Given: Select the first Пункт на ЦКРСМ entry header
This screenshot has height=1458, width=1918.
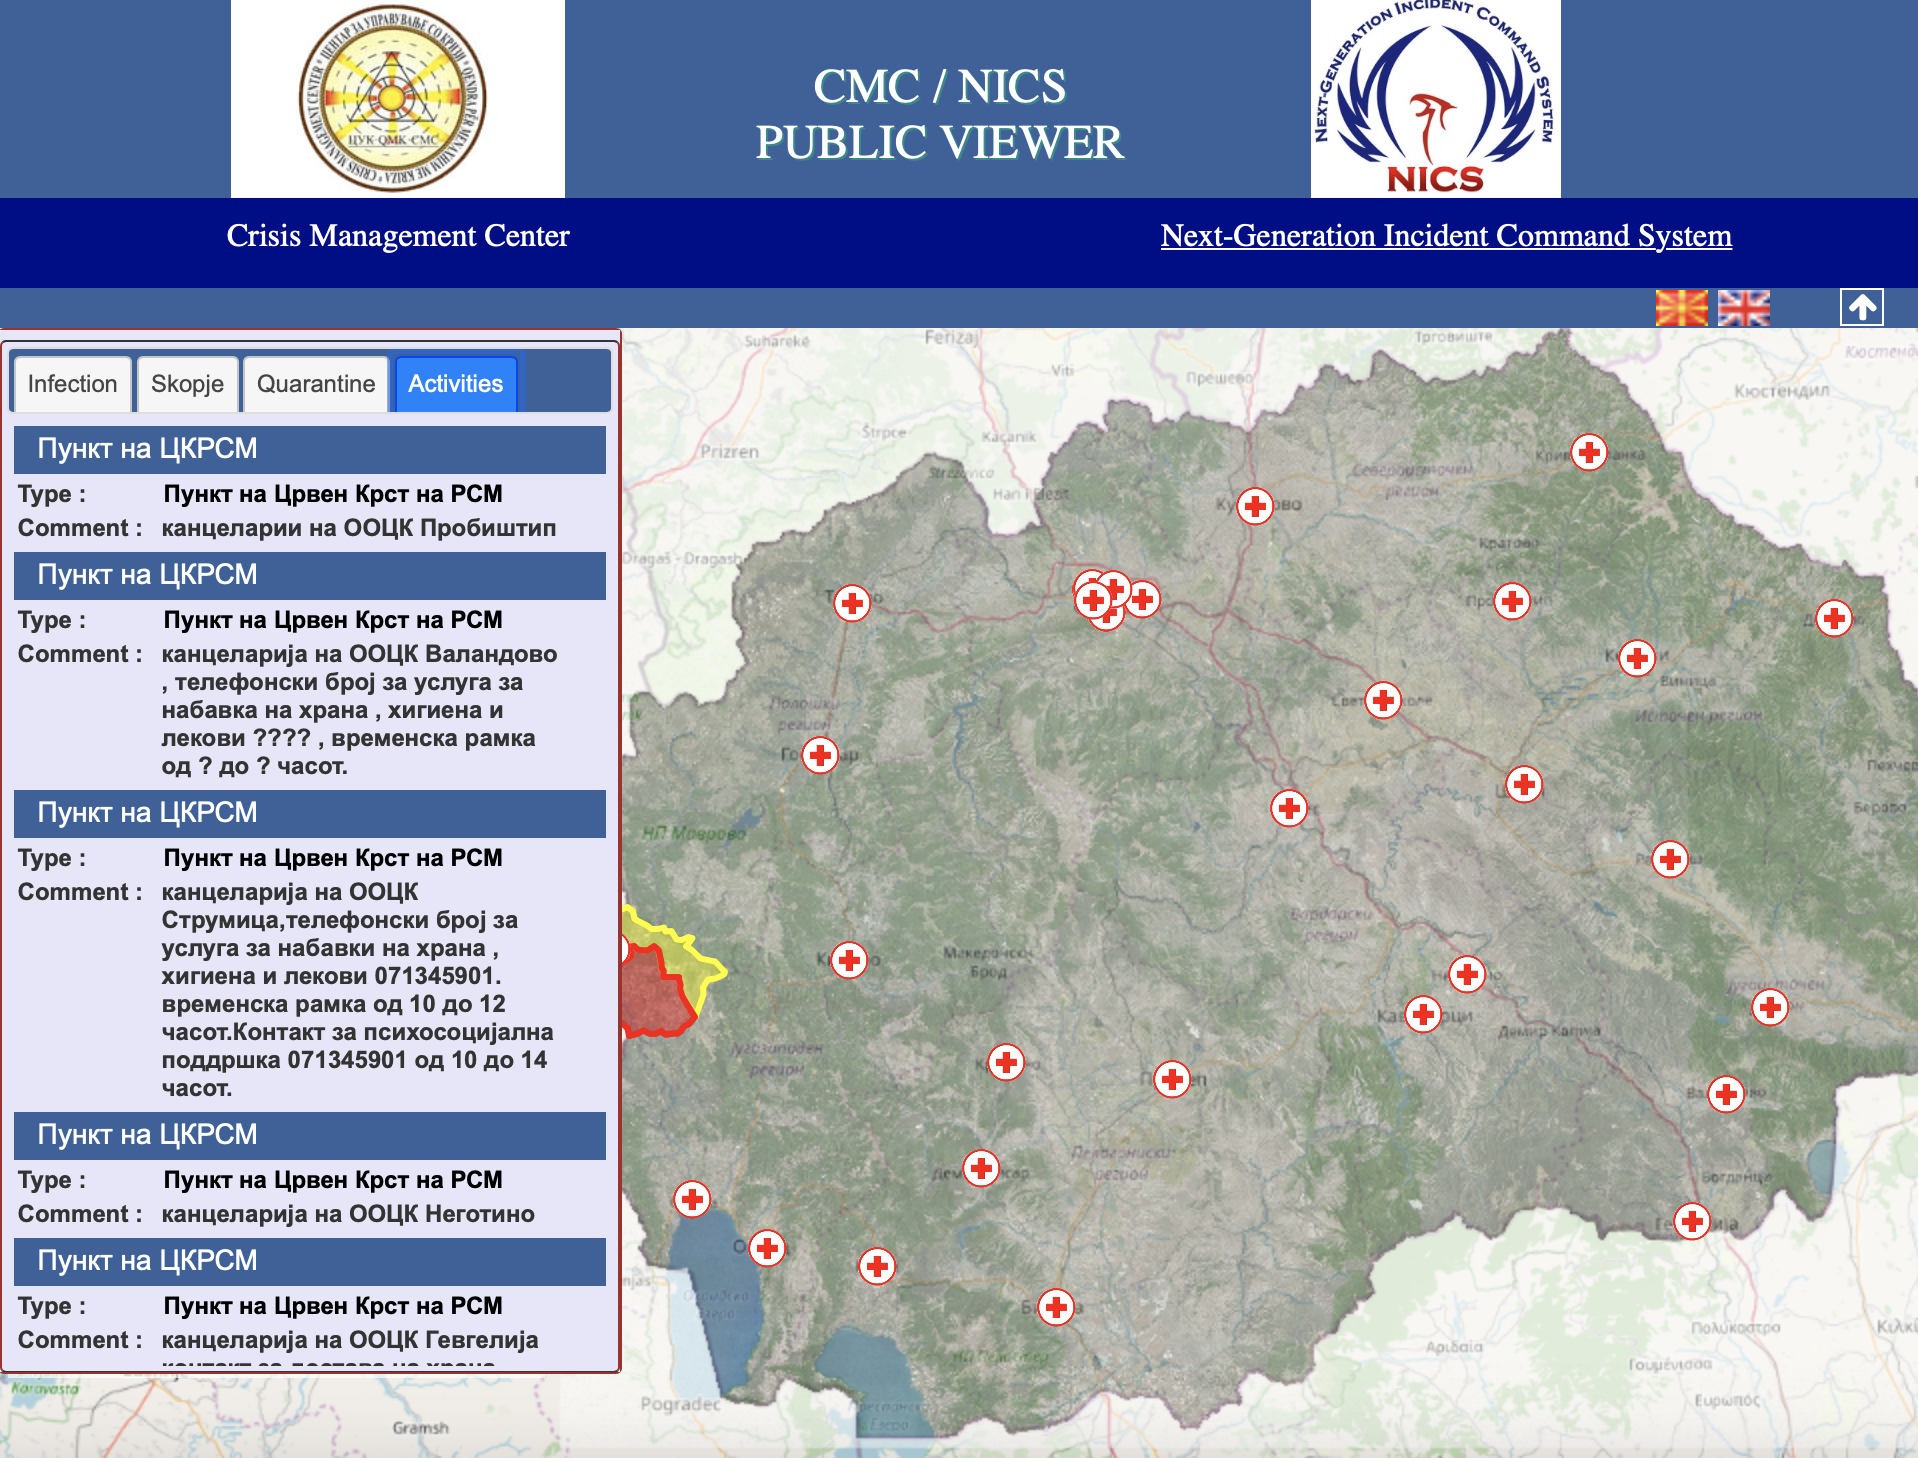Looking at the screenshot, I should click(310, 449).
